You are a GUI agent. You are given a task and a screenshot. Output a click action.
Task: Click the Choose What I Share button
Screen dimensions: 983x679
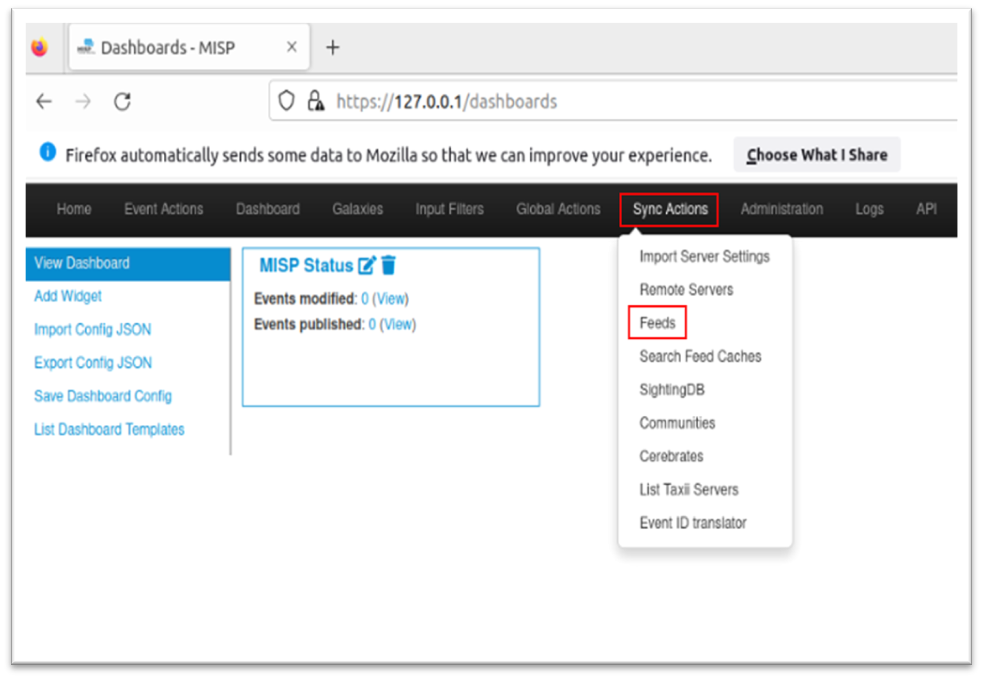click(x=816, y=154)
